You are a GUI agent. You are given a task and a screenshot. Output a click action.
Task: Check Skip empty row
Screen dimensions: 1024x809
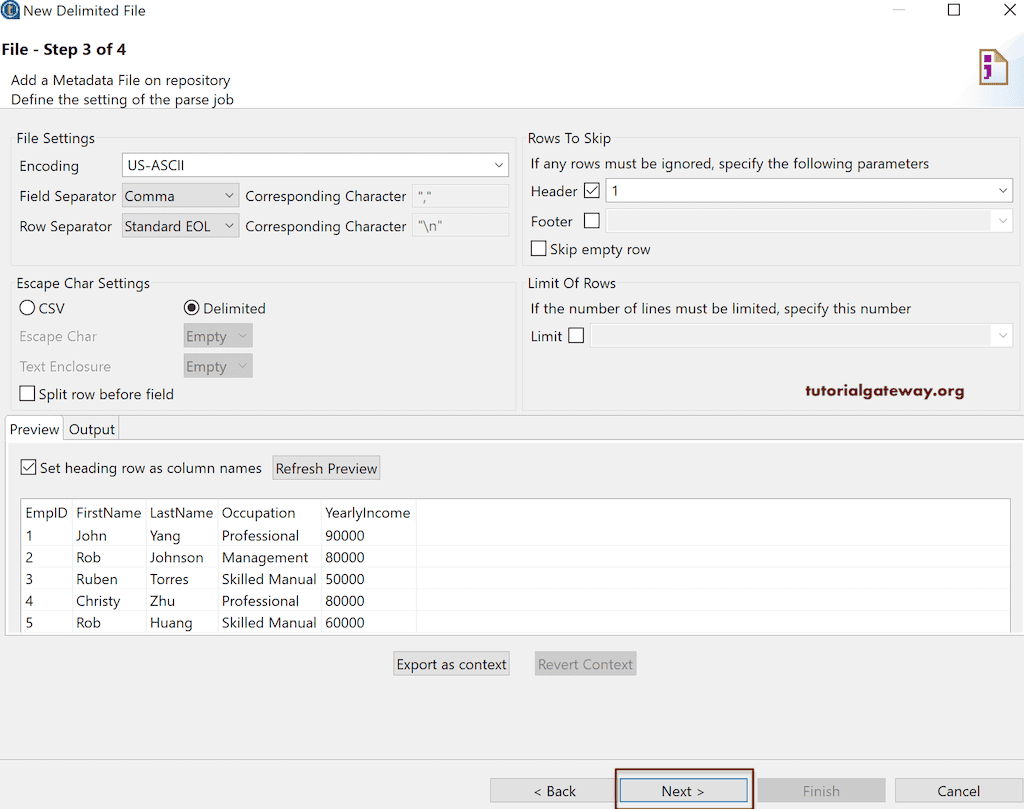pos(537,249)
